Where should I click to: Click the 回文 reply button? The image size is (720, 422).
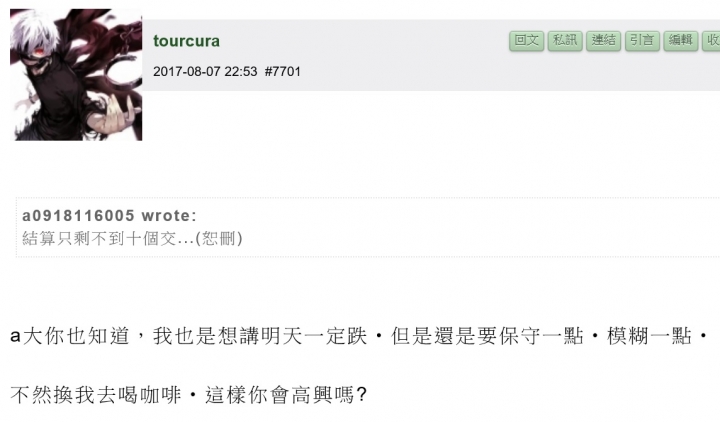pos(526,40)
